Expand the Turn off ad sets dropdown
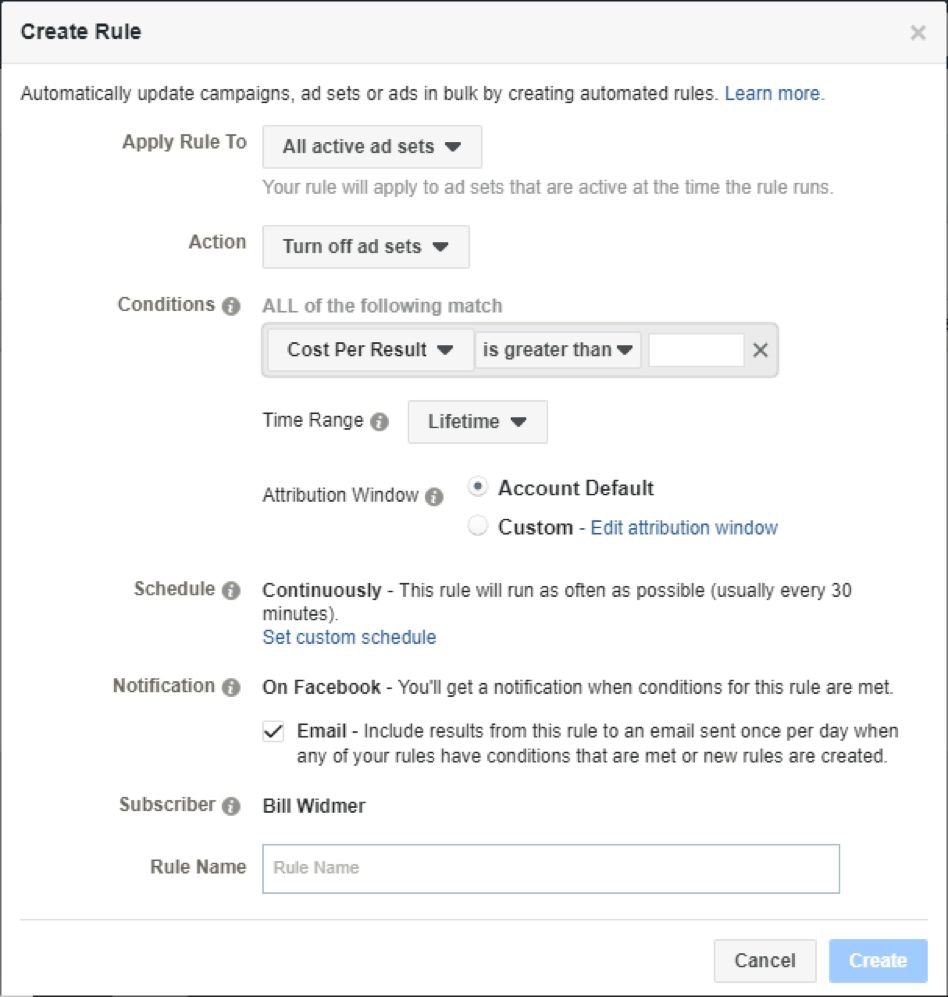Viewport: 948px width, 997px height. click(365, 246)
